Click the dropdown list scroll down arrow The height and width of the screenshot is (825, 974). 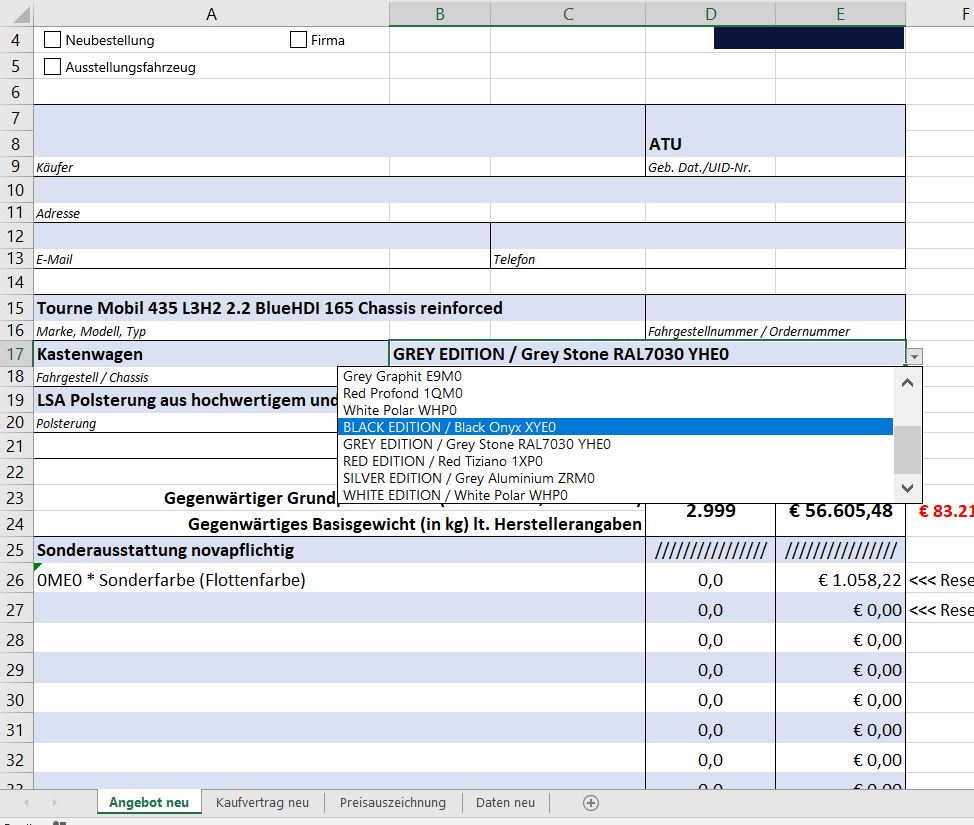click(907, 488)
